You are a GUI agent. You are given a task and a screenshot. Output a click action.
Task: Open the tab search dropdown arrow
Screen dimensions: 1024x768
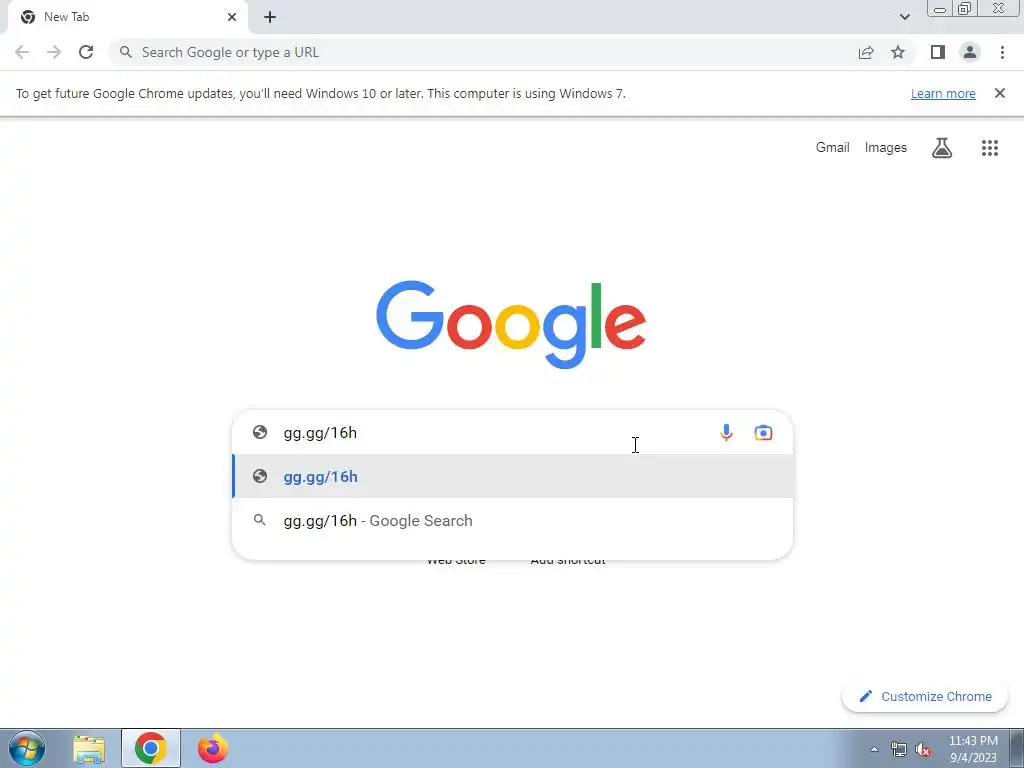coord(904,17)
